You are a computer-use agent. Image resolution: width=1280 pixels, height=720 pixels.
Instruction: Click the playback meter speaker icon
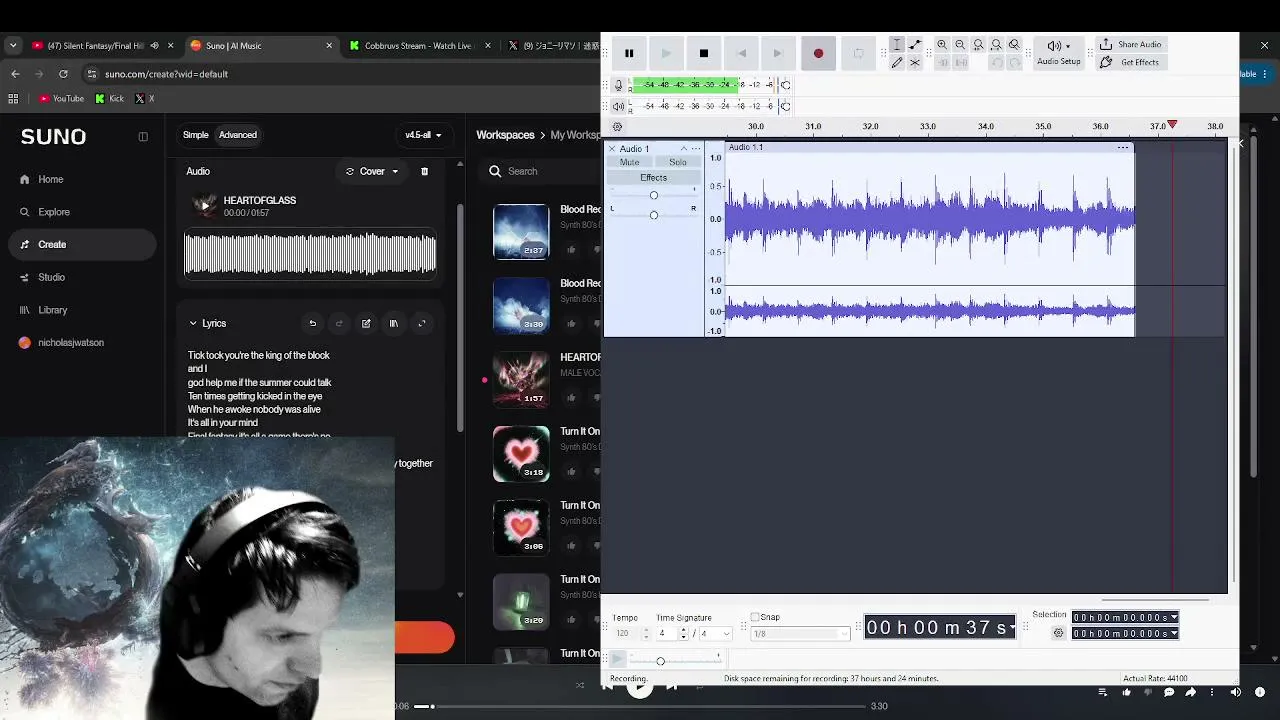(x=618, y=106)
